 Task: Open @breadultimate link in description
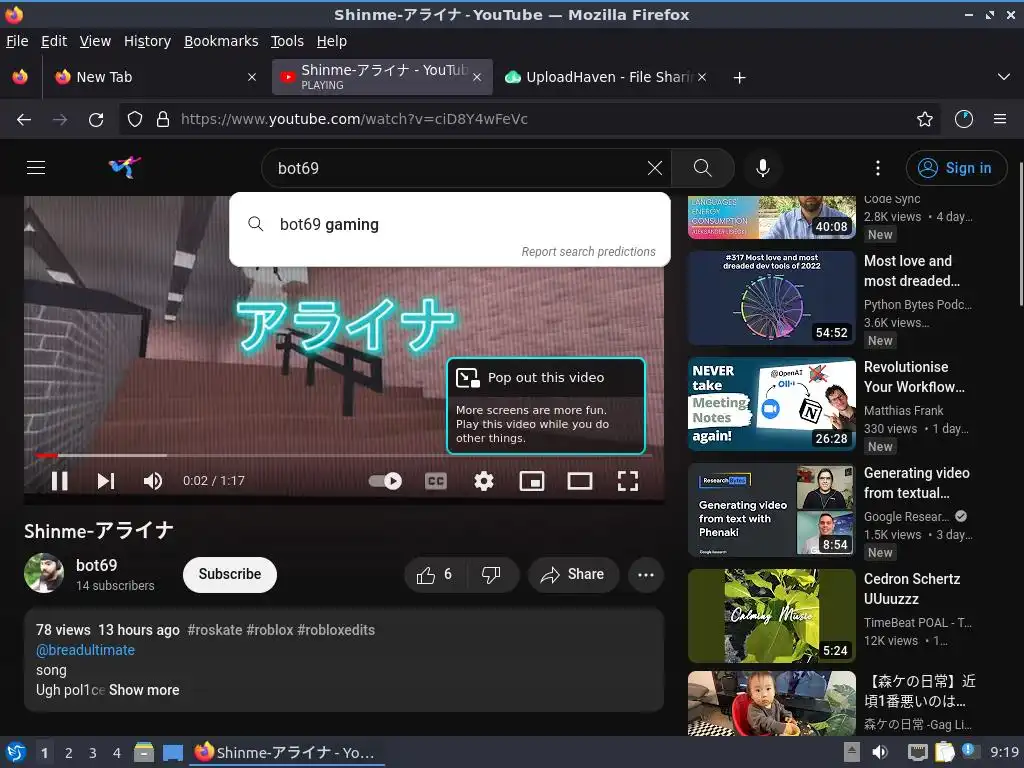86,650
